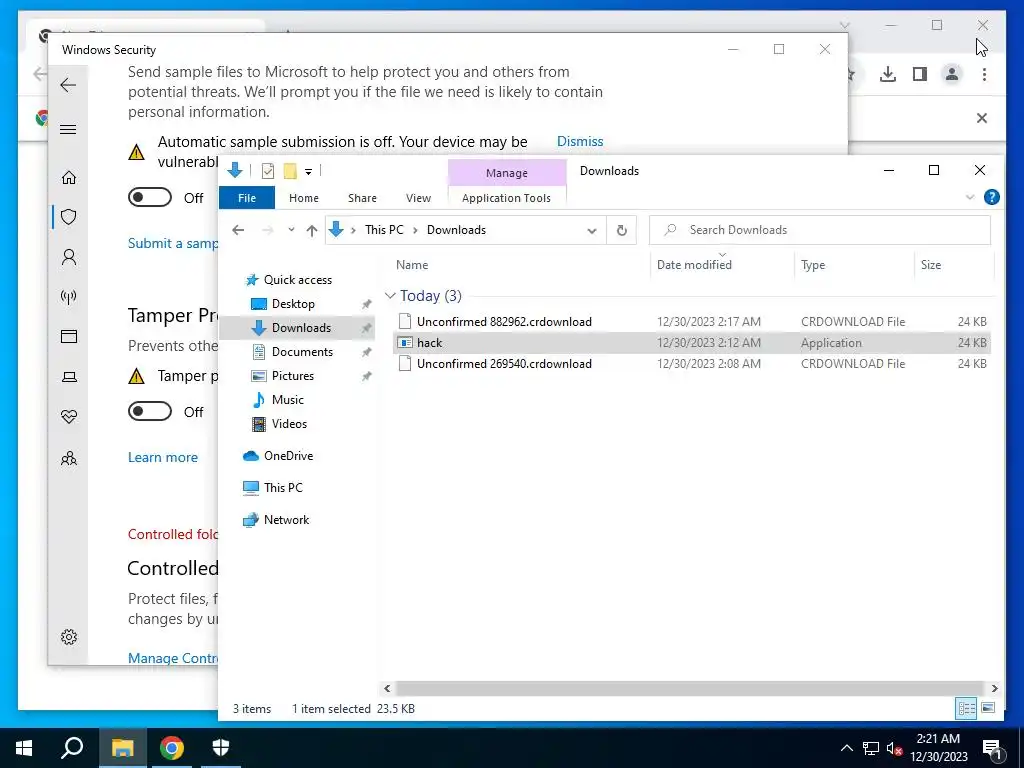The image size is (1024, 768).
Task: Toggle Automatic sample submission switch
Action: click(x=150, y=197)
